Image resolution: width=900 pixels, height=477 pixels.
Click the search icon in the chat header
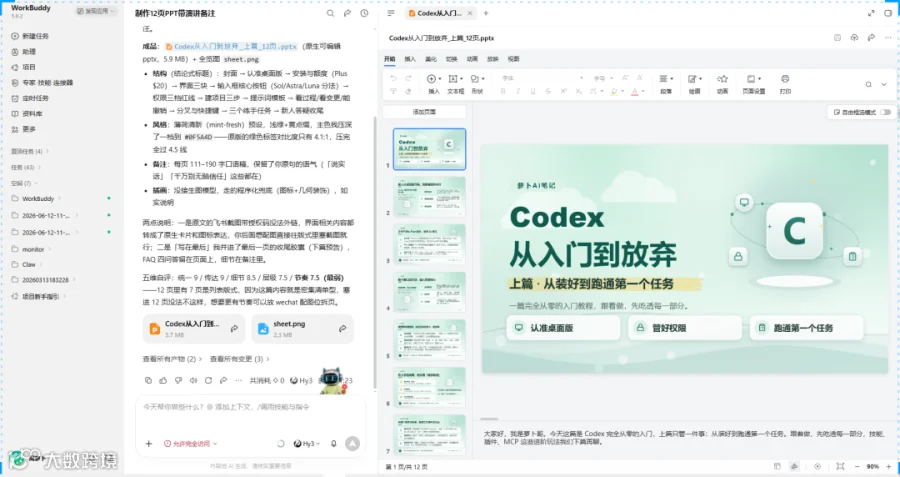[330, 13]
